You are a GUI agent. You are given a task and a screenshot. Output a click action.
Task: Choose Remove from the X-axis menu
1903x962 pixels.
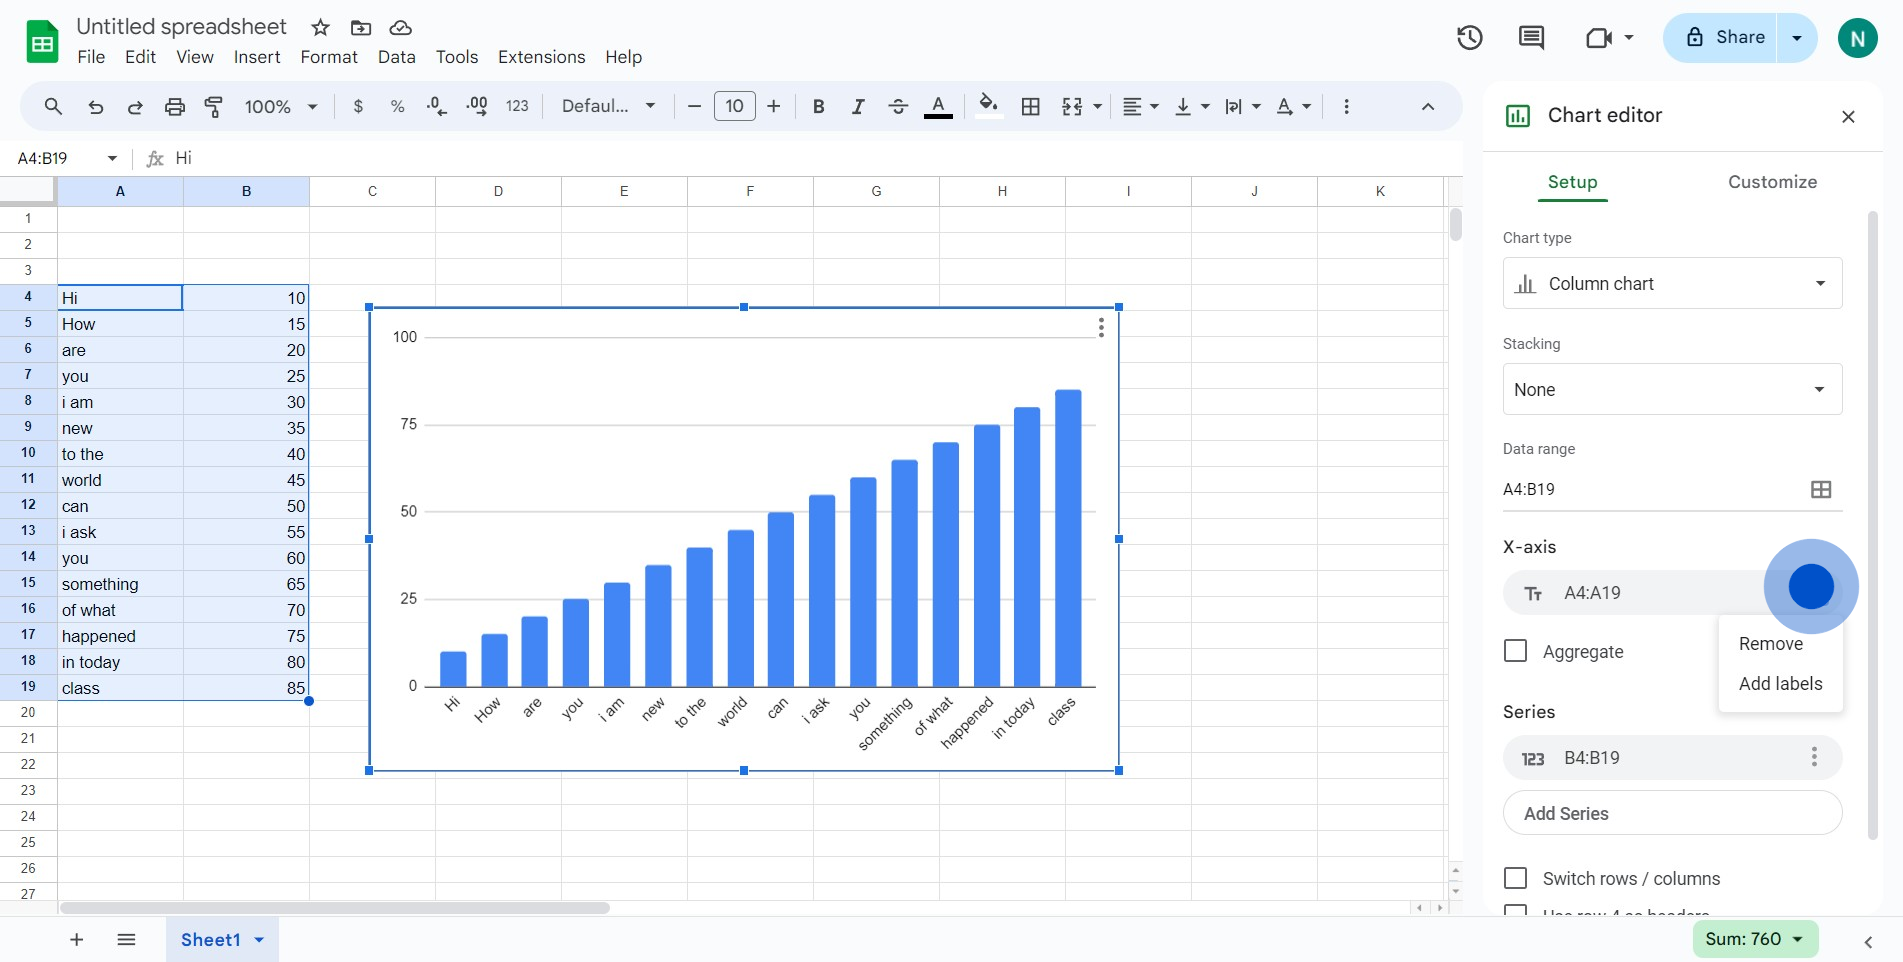(x=1770, y=644)
